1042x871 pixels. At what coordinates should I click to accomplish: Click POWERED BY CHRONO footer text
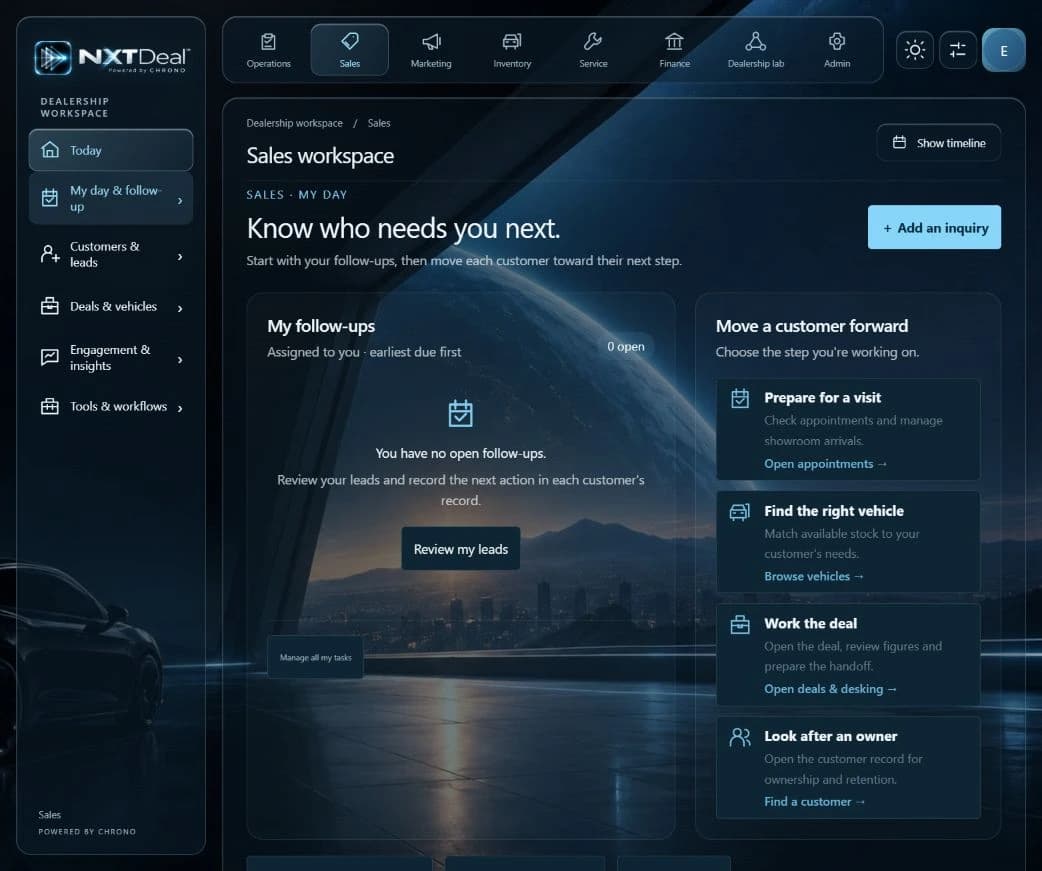pyautogui.click(x=87, y=832)
